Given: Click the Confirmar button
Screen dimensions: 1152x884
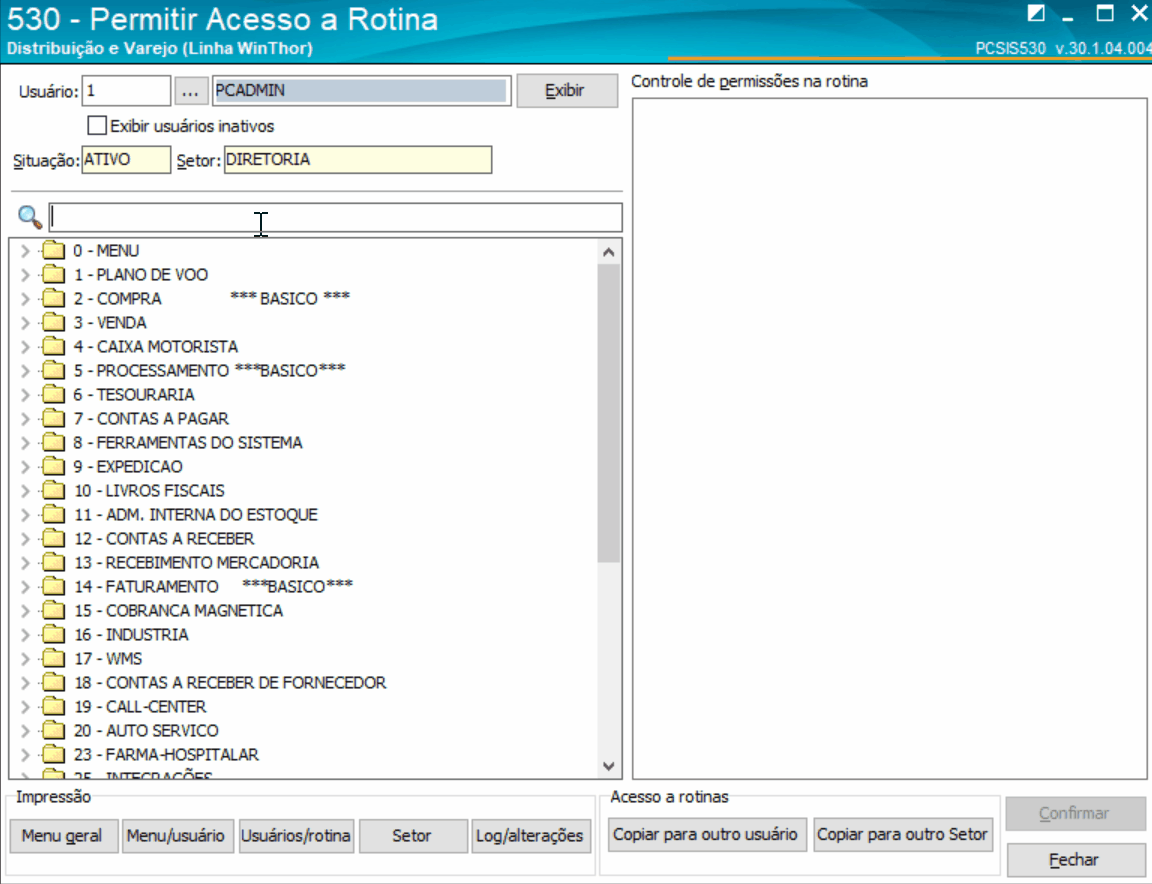Looking at the screenshot, I should [1074, 813].
